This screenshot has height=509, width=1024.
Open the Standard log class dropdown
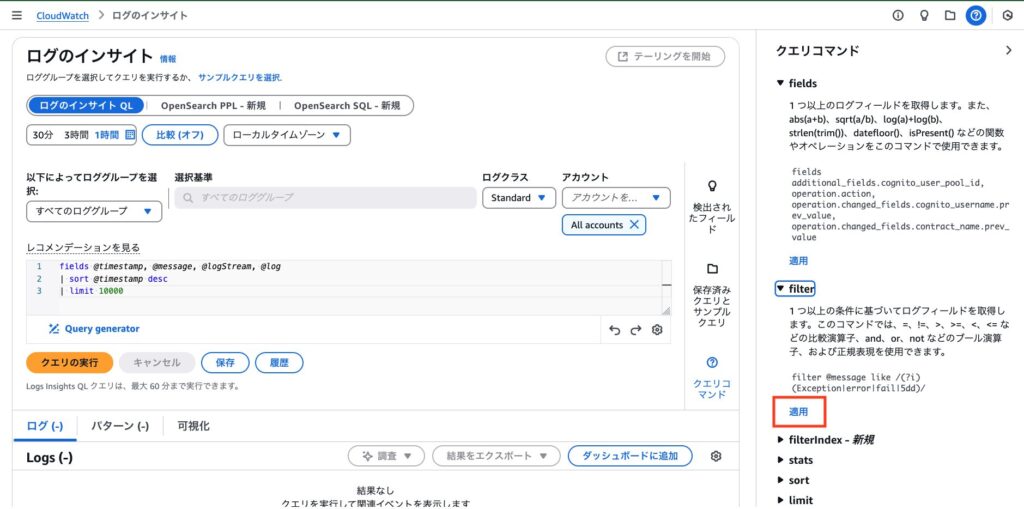coord(519,197)
